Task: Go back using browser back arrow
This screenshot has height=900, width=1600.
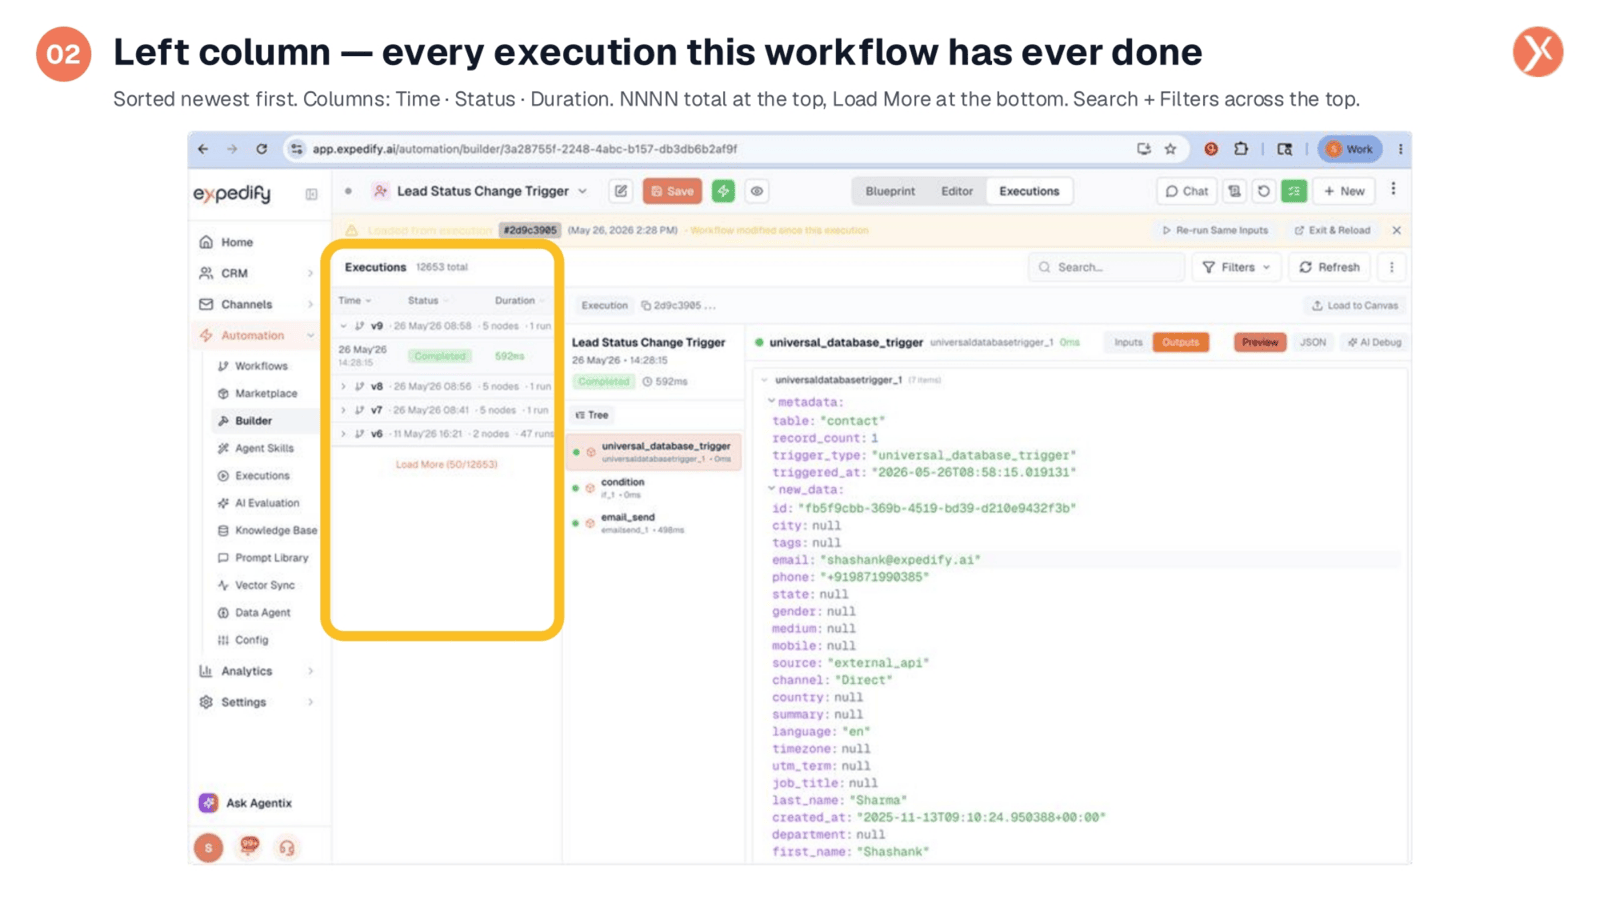Action: pos(203,149)
